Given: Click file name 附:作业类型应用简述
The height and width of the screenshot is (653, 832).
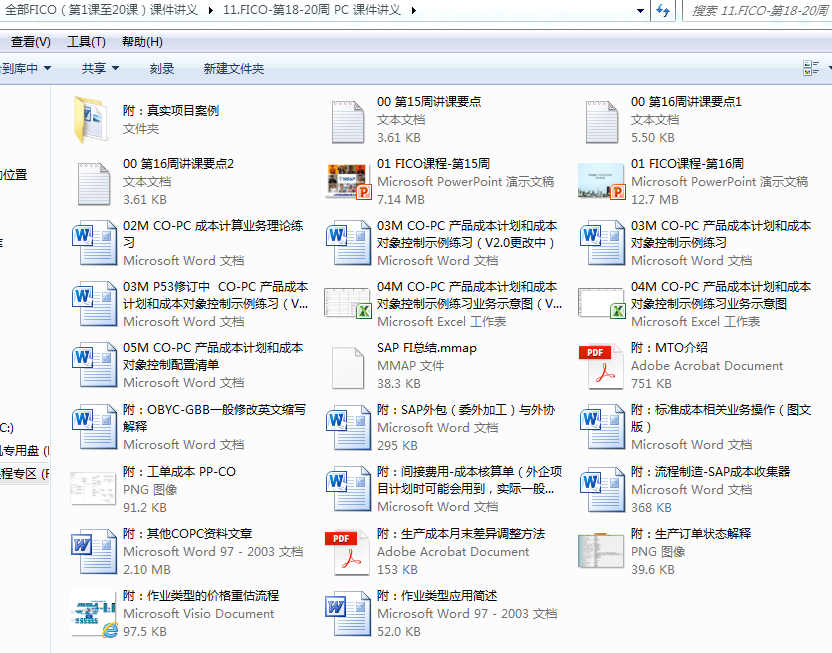Looking at the screenshot, I should click(x=437, y=596).
